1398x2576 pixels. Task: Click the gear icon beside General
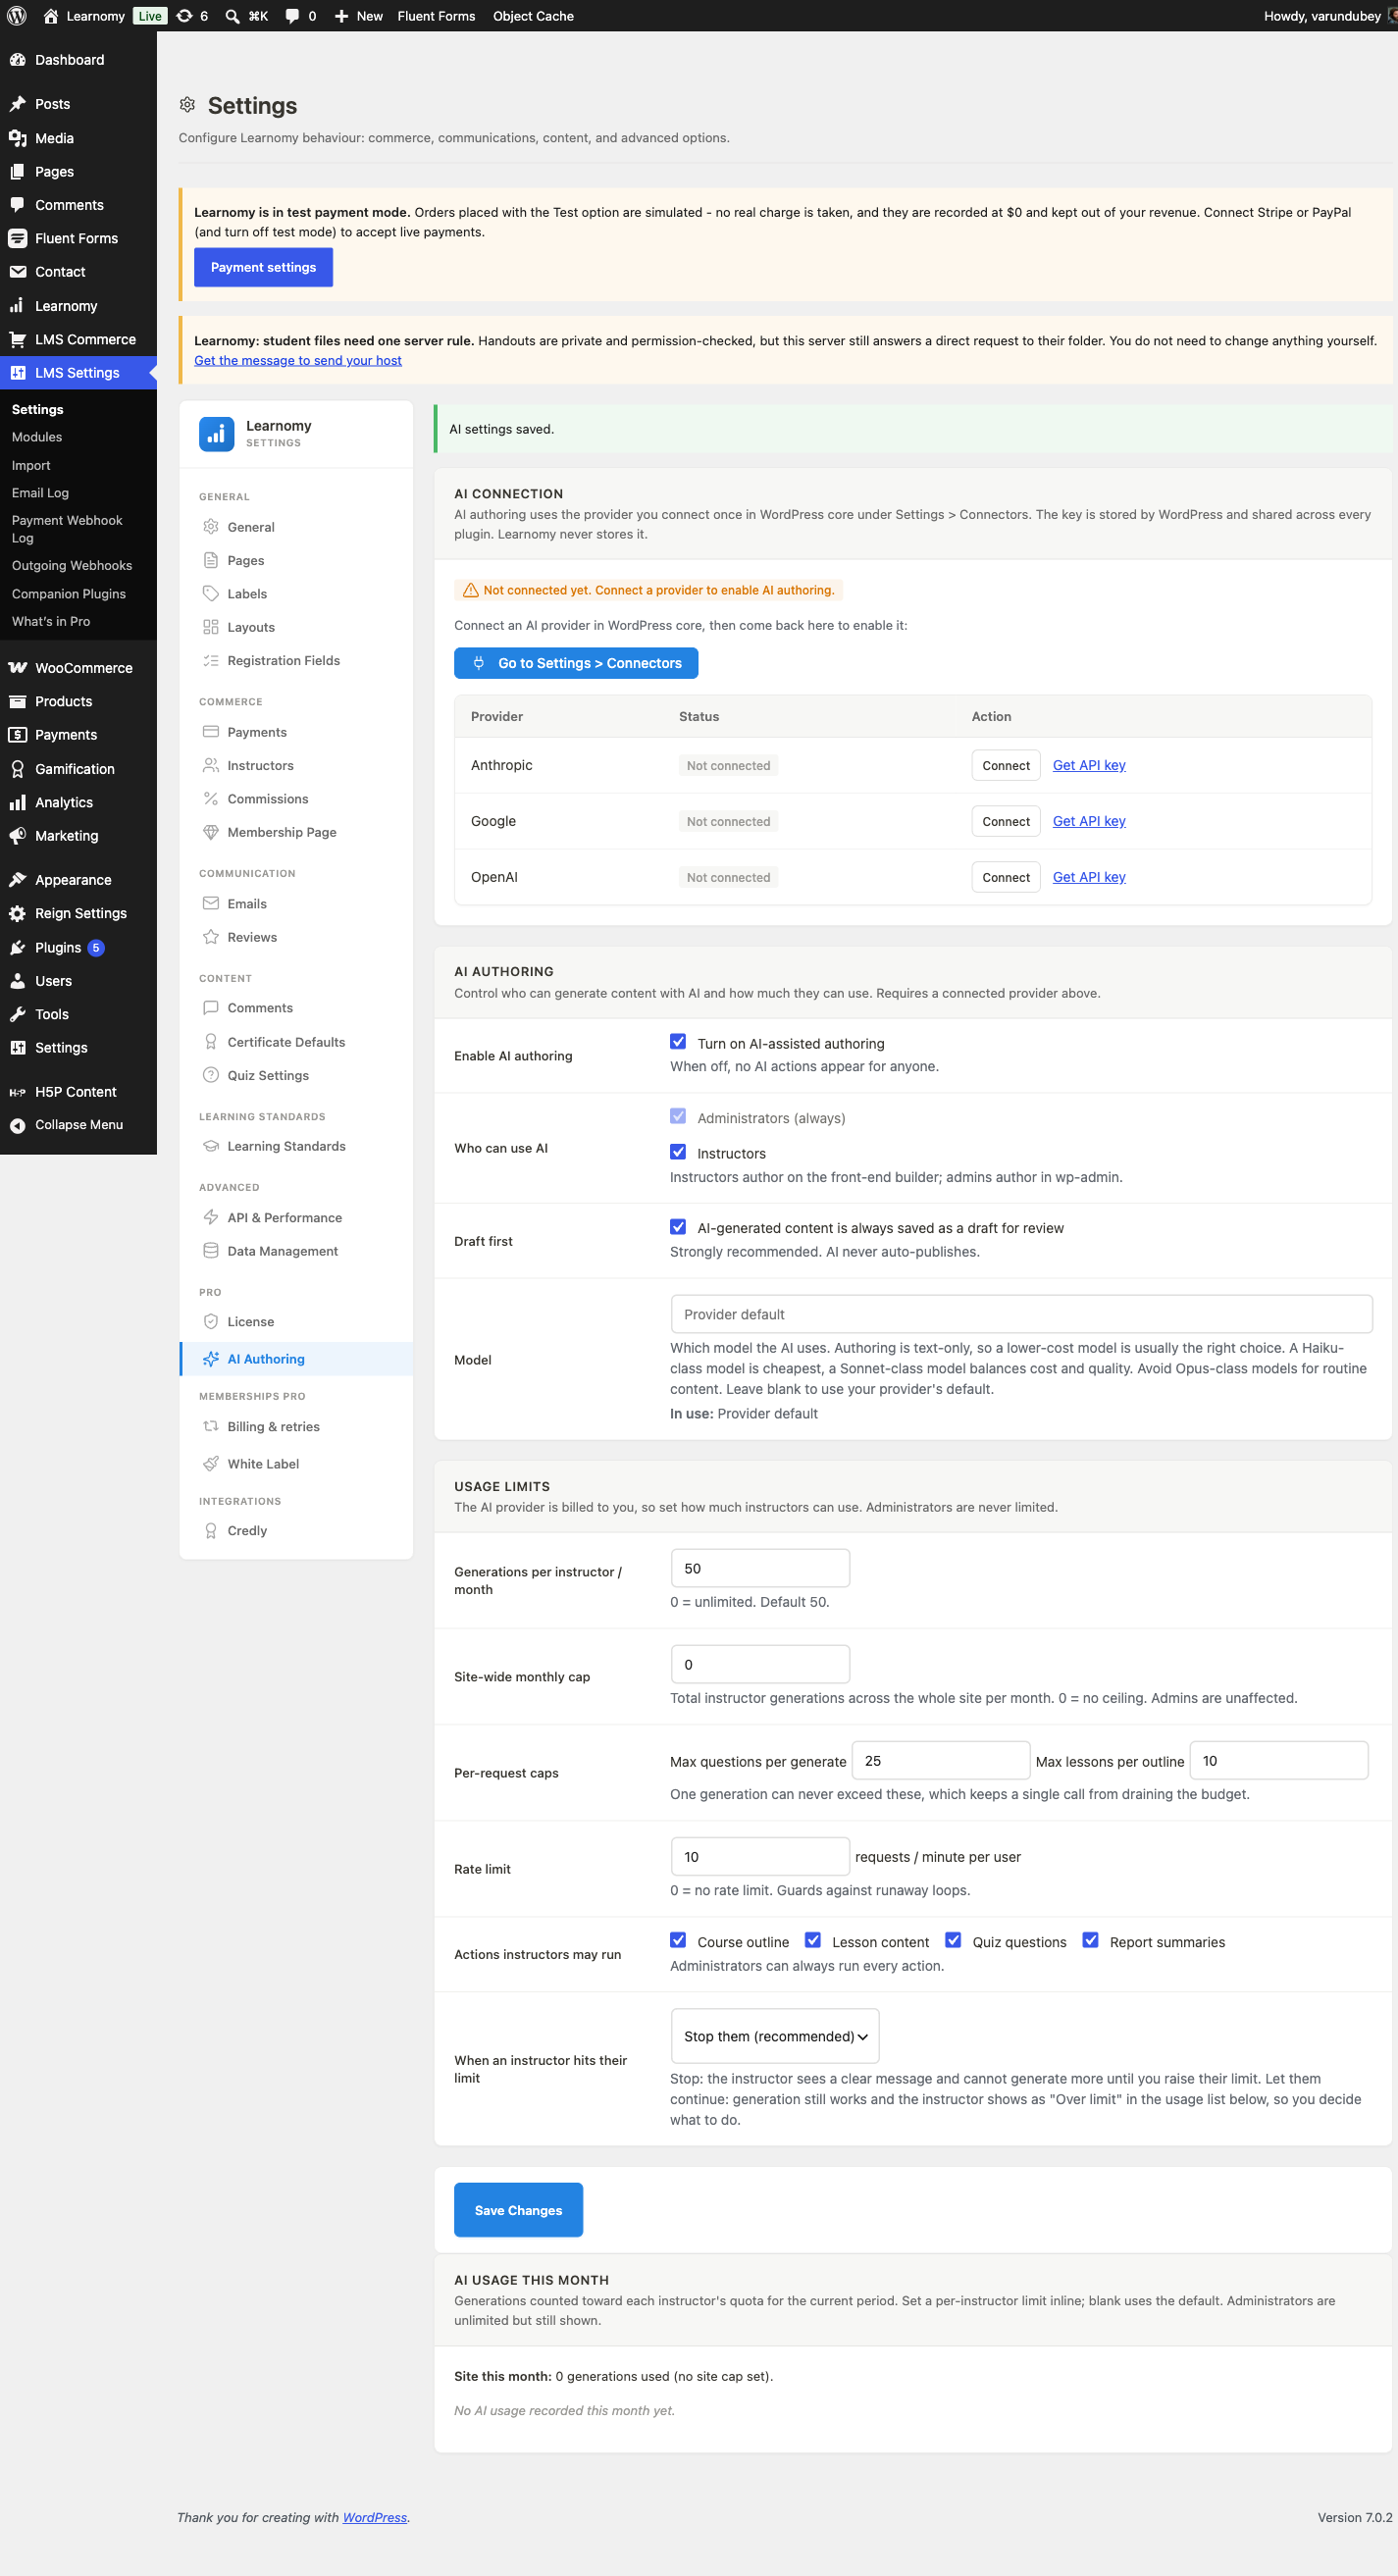click(x=211, y=527)
